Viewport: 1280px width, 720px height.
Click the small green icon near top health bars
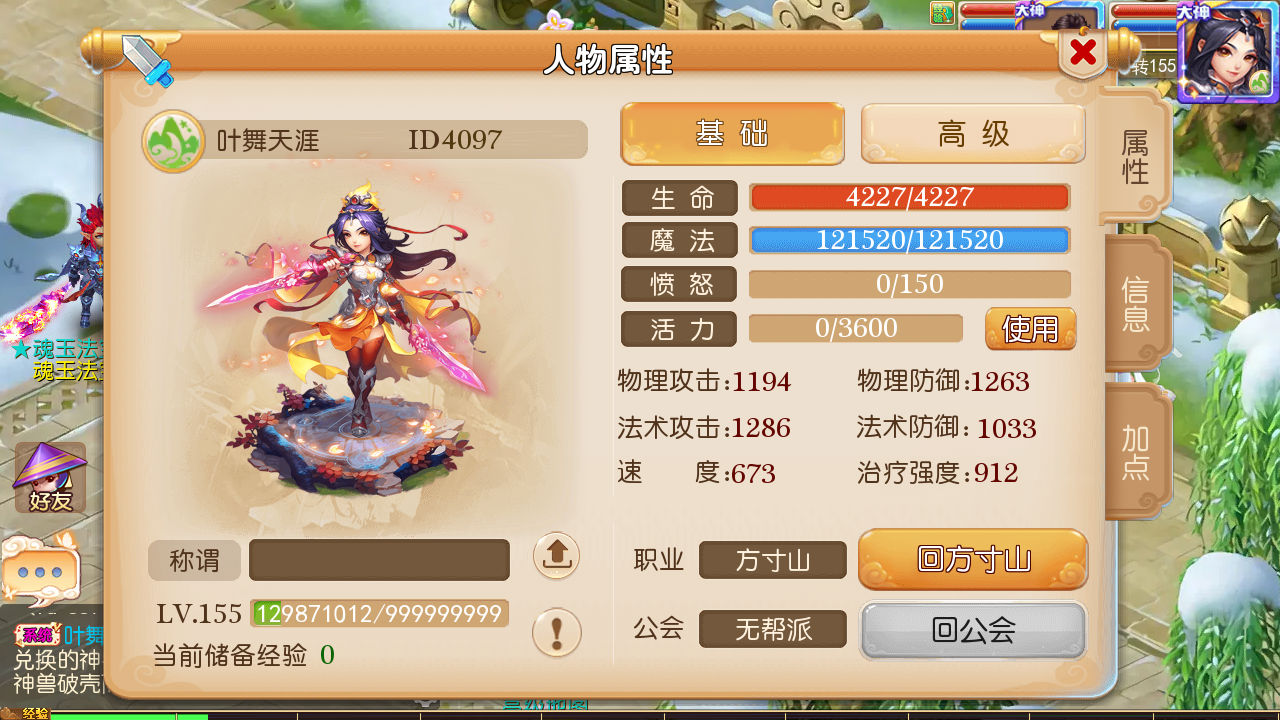coord(942,13)
